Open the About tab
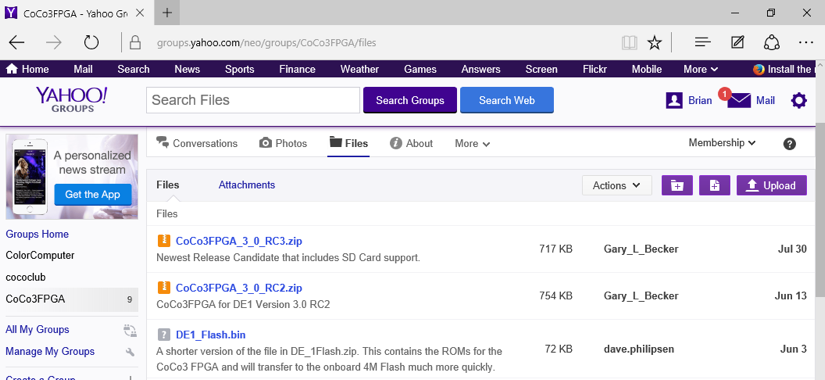The height and width of the screenshot is (380, 825). (411, 143)
